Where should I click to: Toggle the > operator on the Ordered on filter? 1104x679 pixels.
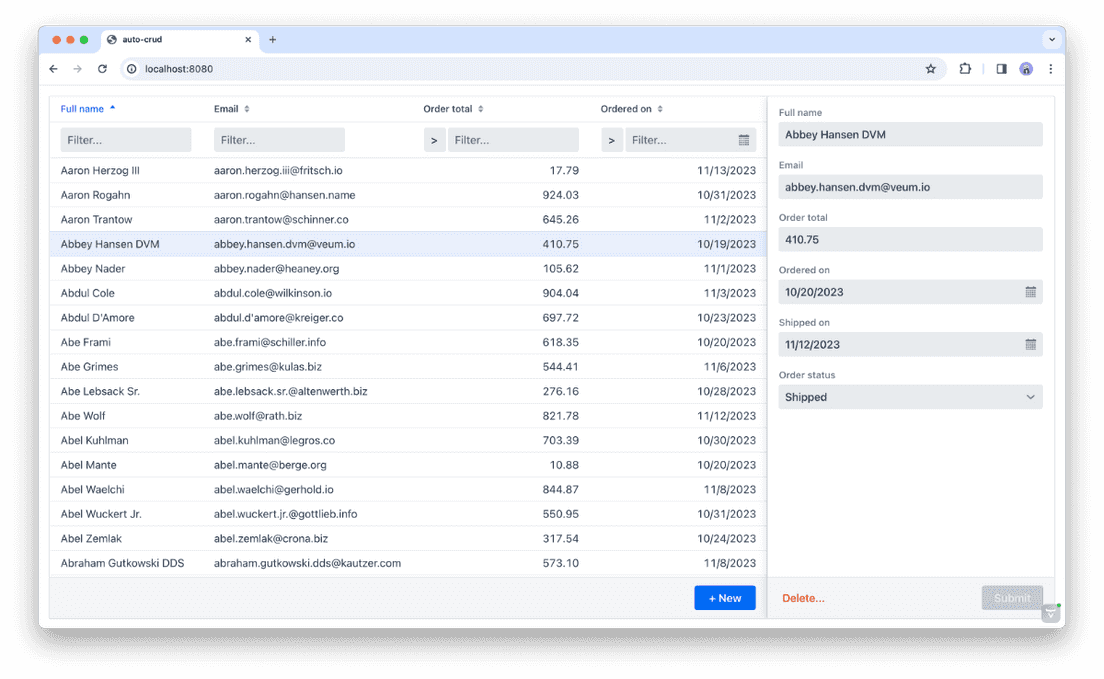pyautogui.click(x=611, y=140)
